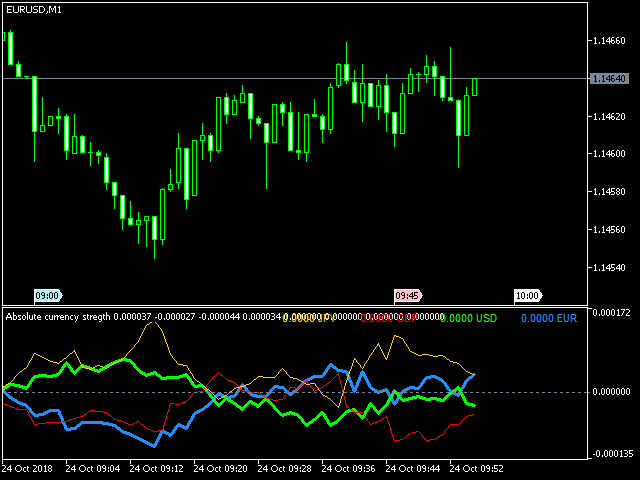
Task: Click the 0.000000 zero level label
Action: [x=610, y=392]
